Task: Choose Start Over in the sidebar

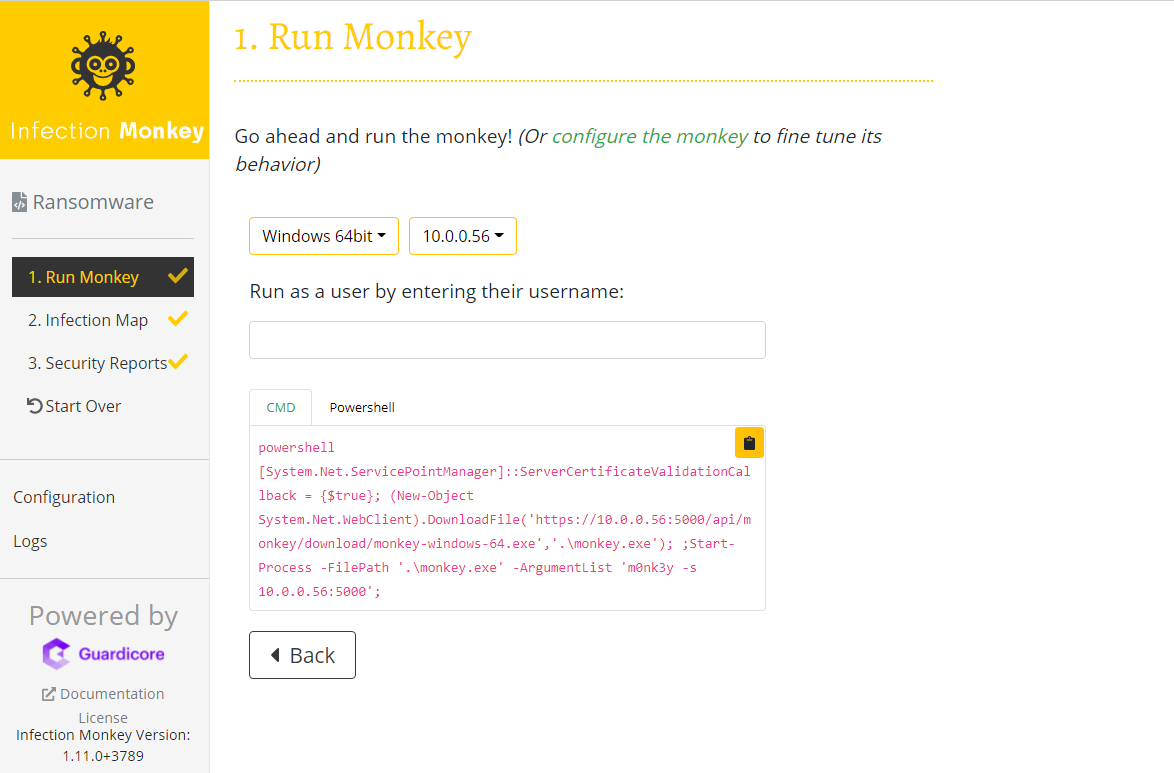Action: 74,406
